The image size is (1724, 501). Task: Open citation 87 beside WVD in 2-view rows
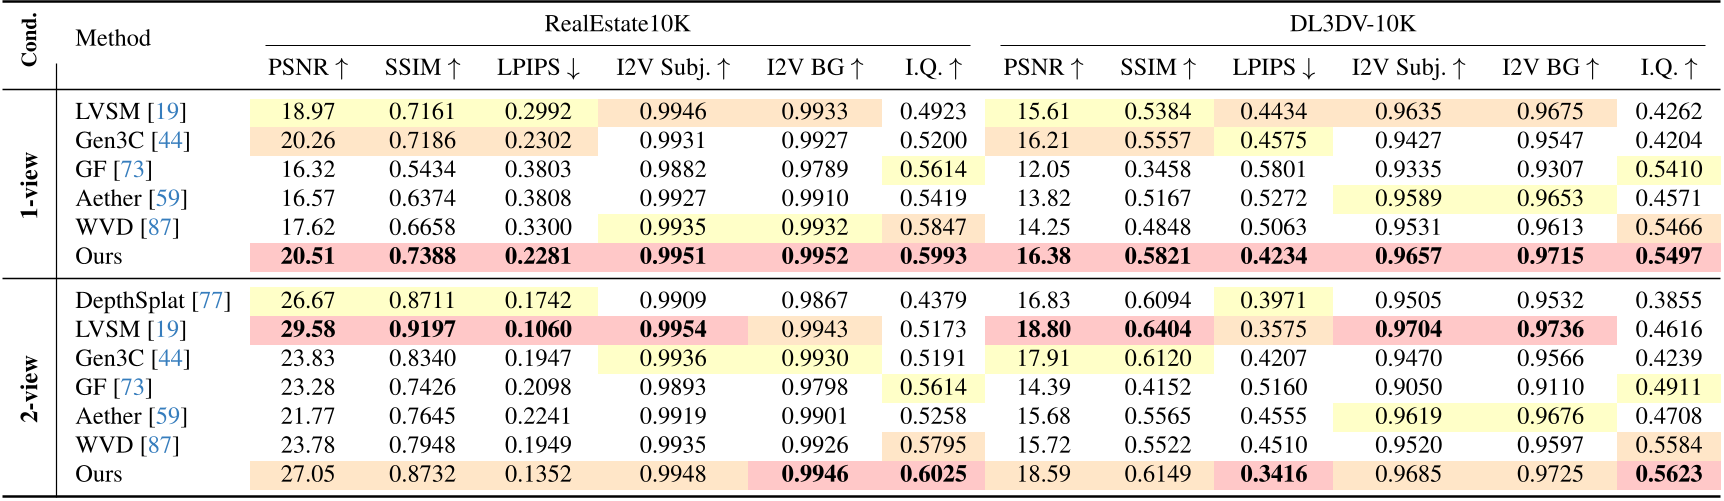pyautogui.click(x=159, y=446)
